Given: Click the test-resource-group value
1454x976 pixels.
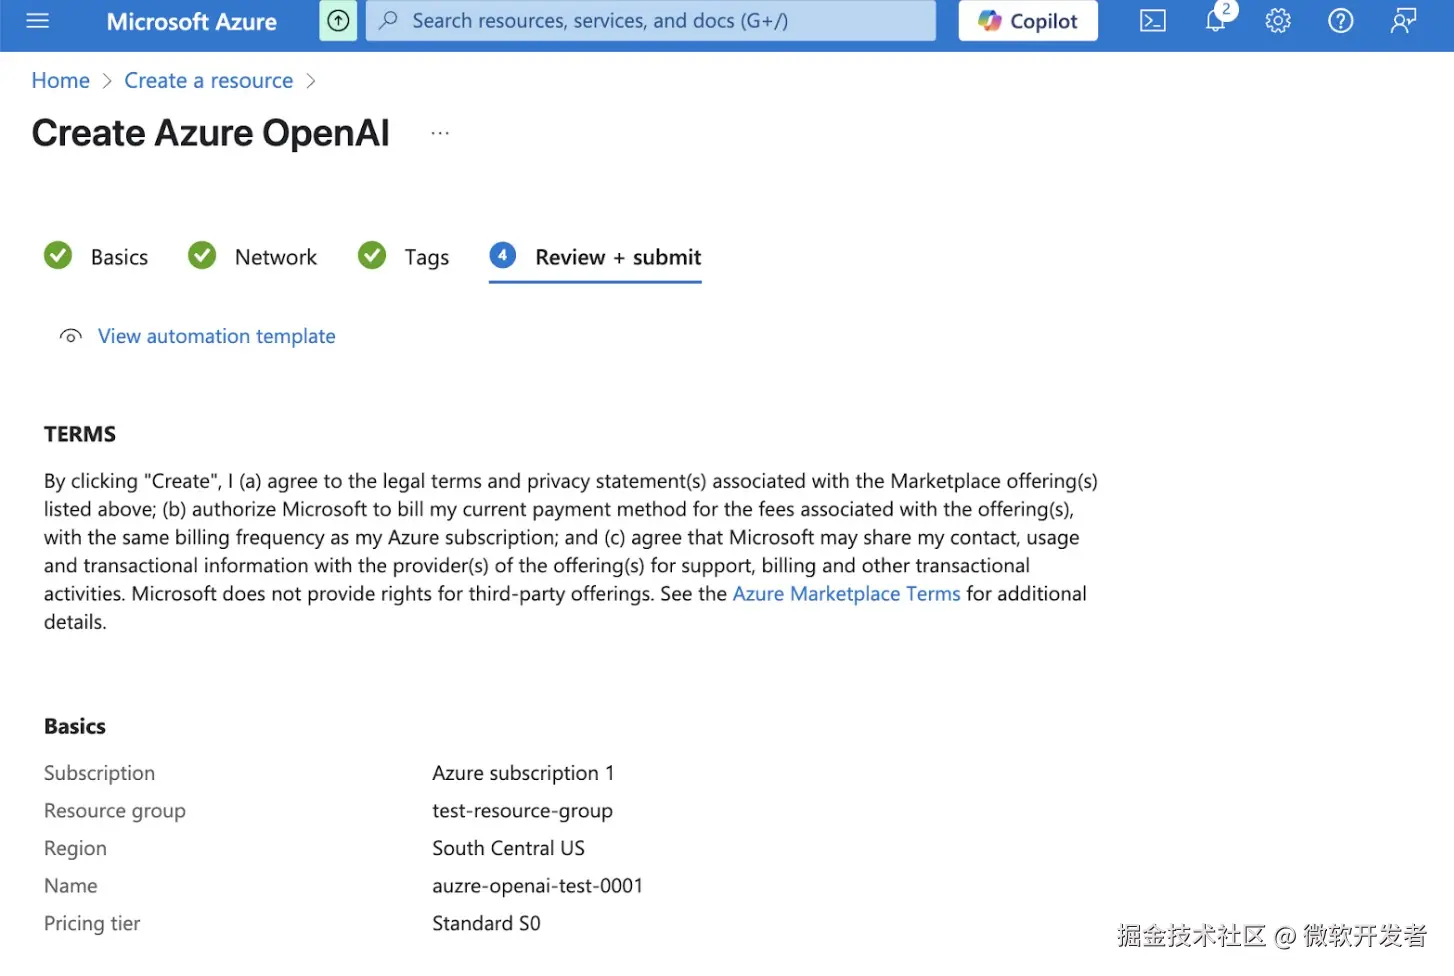Looking at the screenshot, I should coord(522,811).
